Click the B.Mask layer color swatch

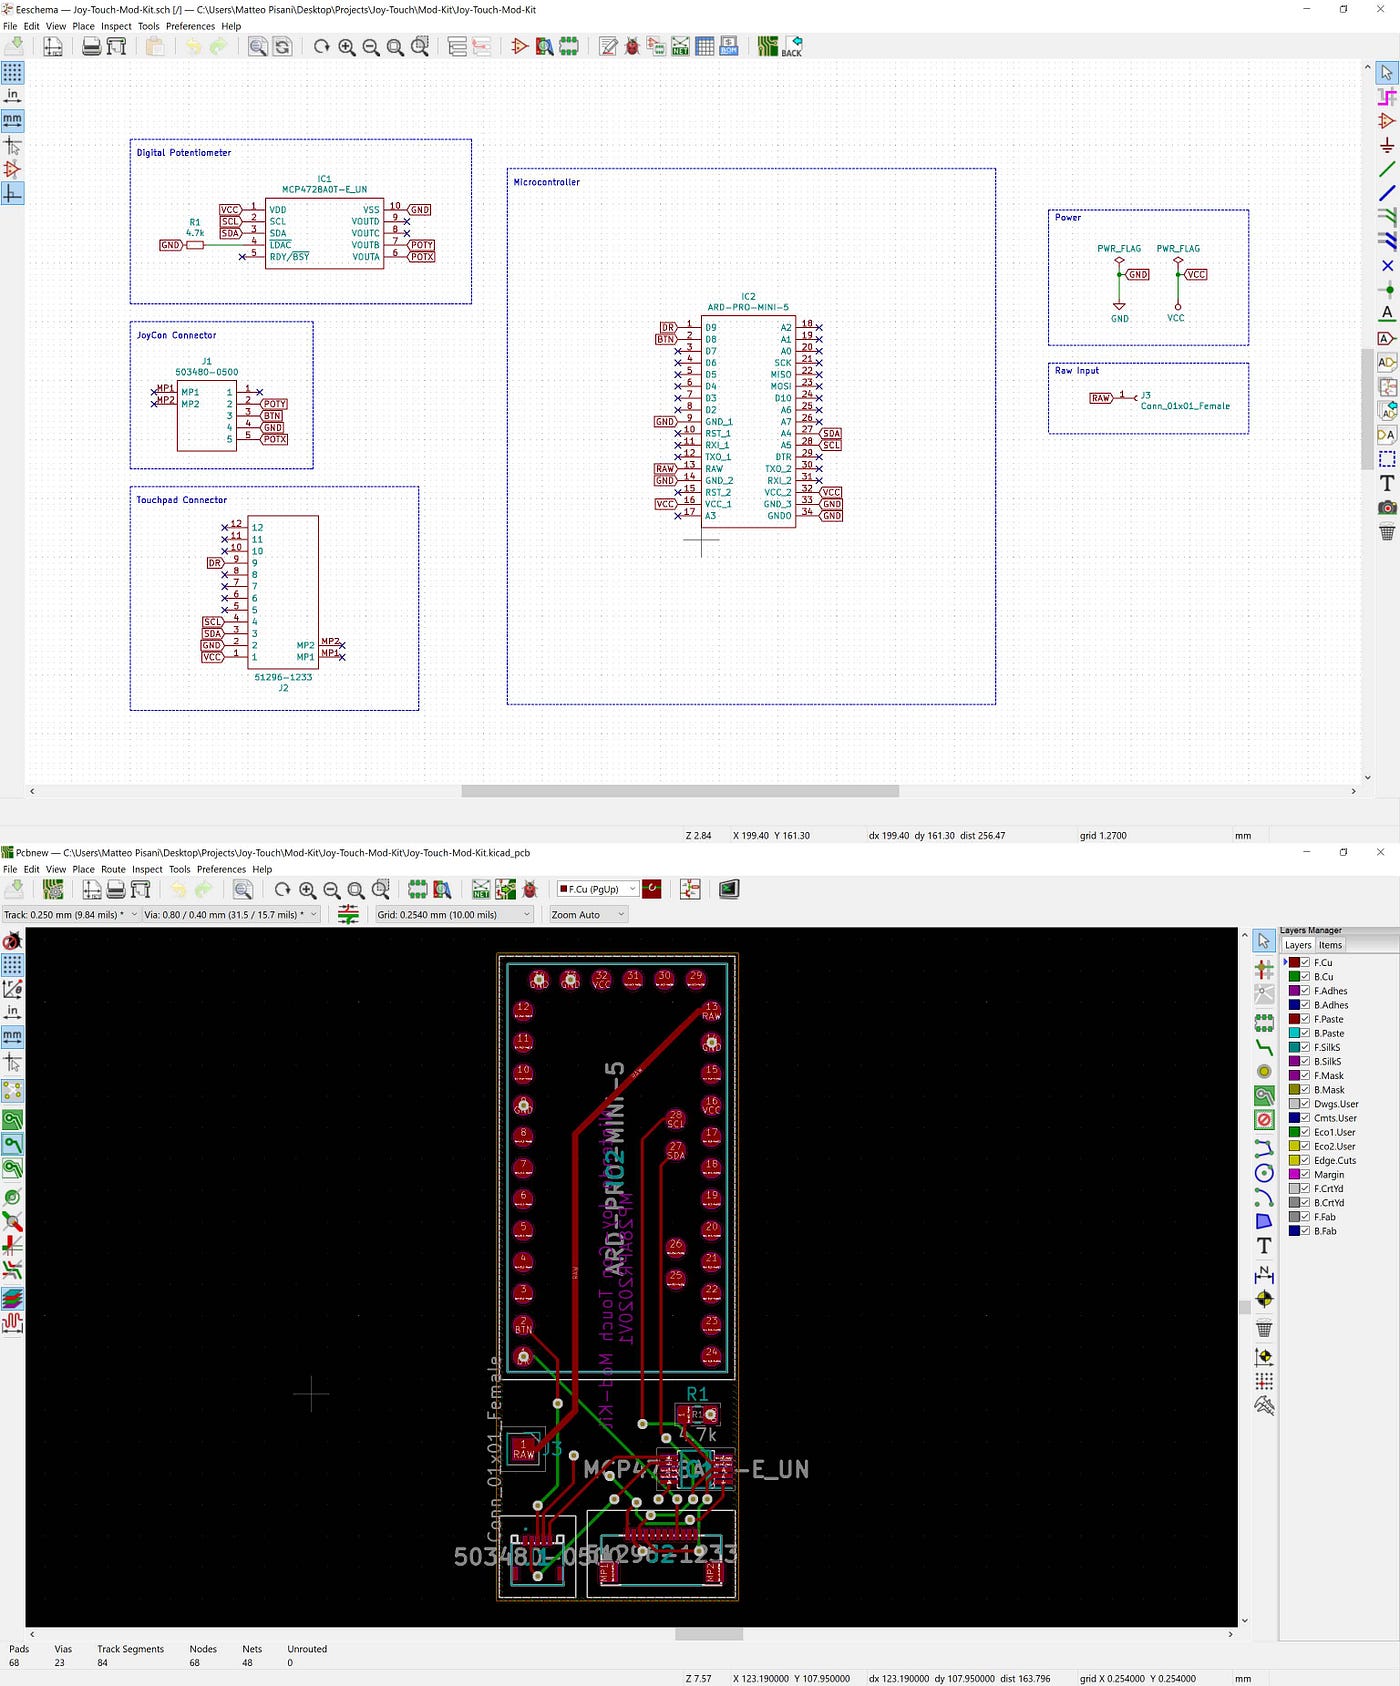pos(1294,1090)
